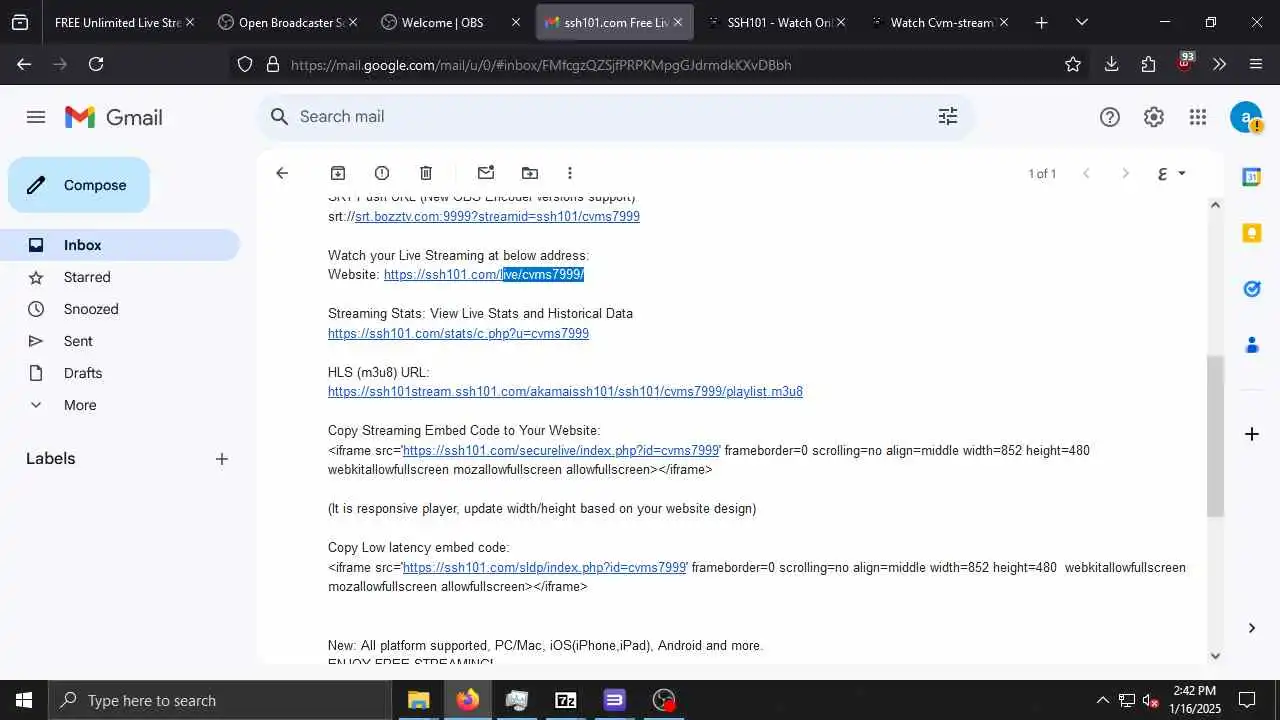Open the More three-dot email menu

[570, 173]
